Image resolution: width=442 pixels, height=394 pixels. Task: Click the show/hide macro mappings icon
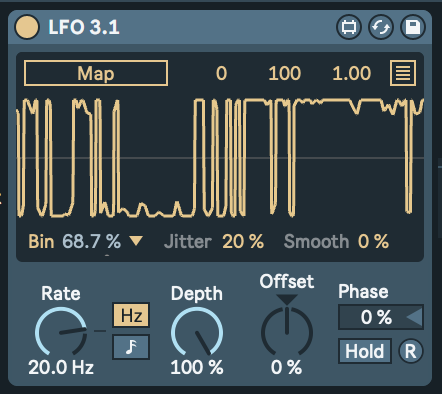(x=349, y=27)
